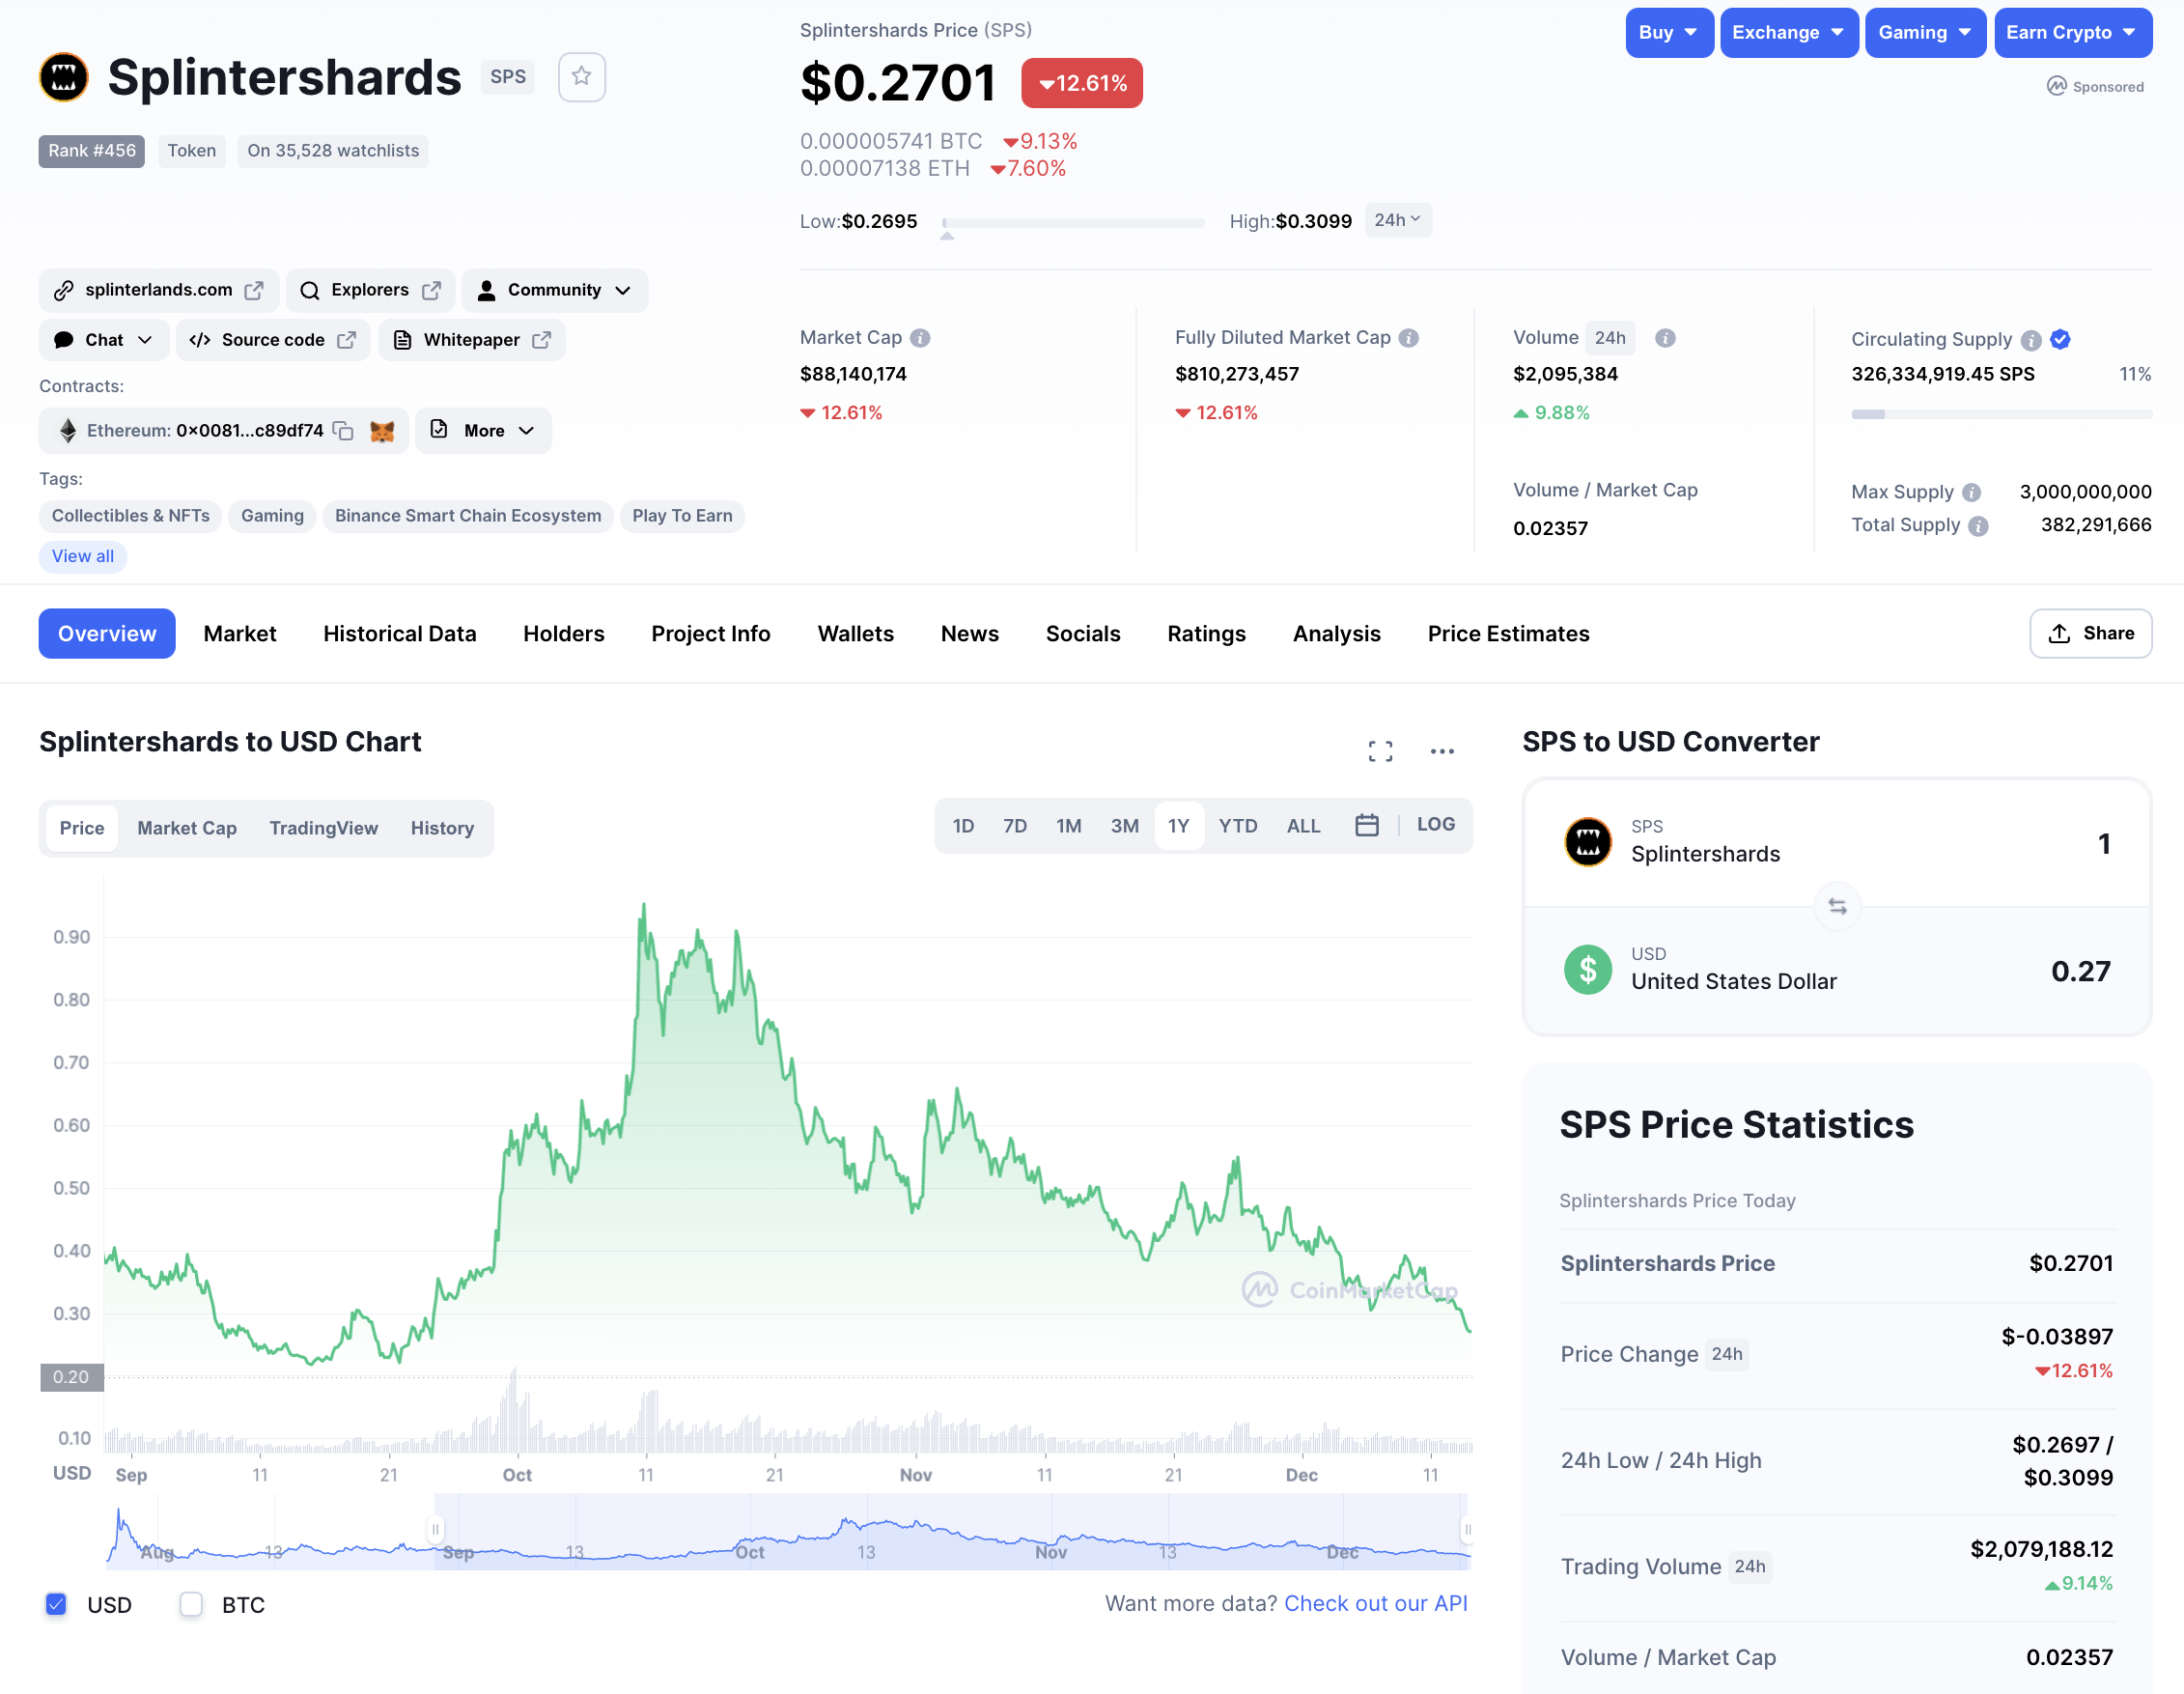2184x1694 pixels.
Task: Show Volume info tooltip icon
Action: pyautogui.click(x=1665, y=338)
